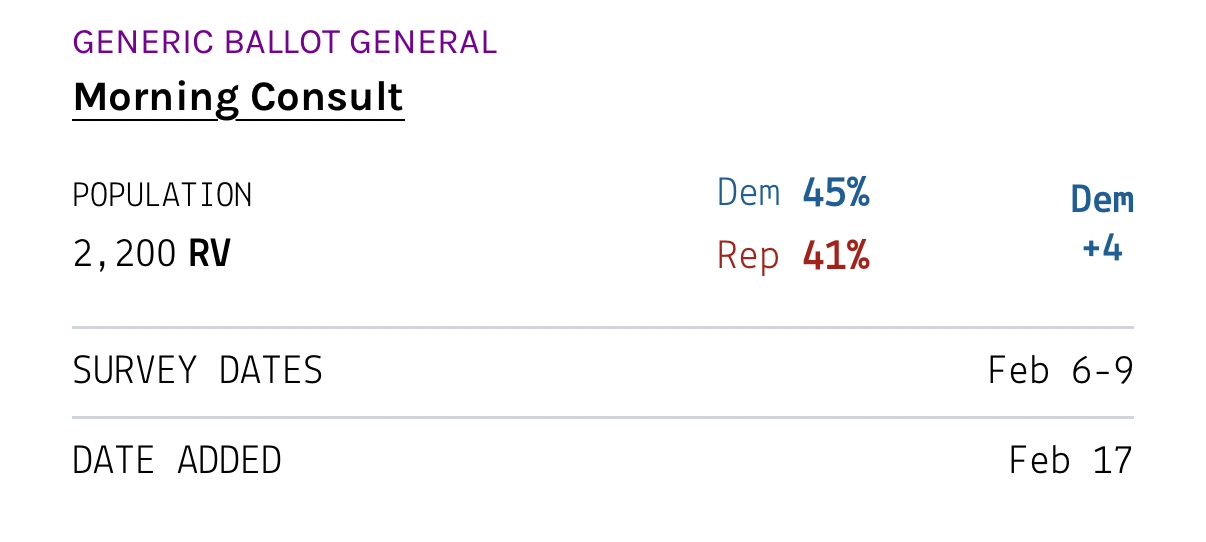This screenshot has width=1206, height=542.
Task: Select the DATE ADDED label
Action: pyautogui.click(x=177, y=461)
